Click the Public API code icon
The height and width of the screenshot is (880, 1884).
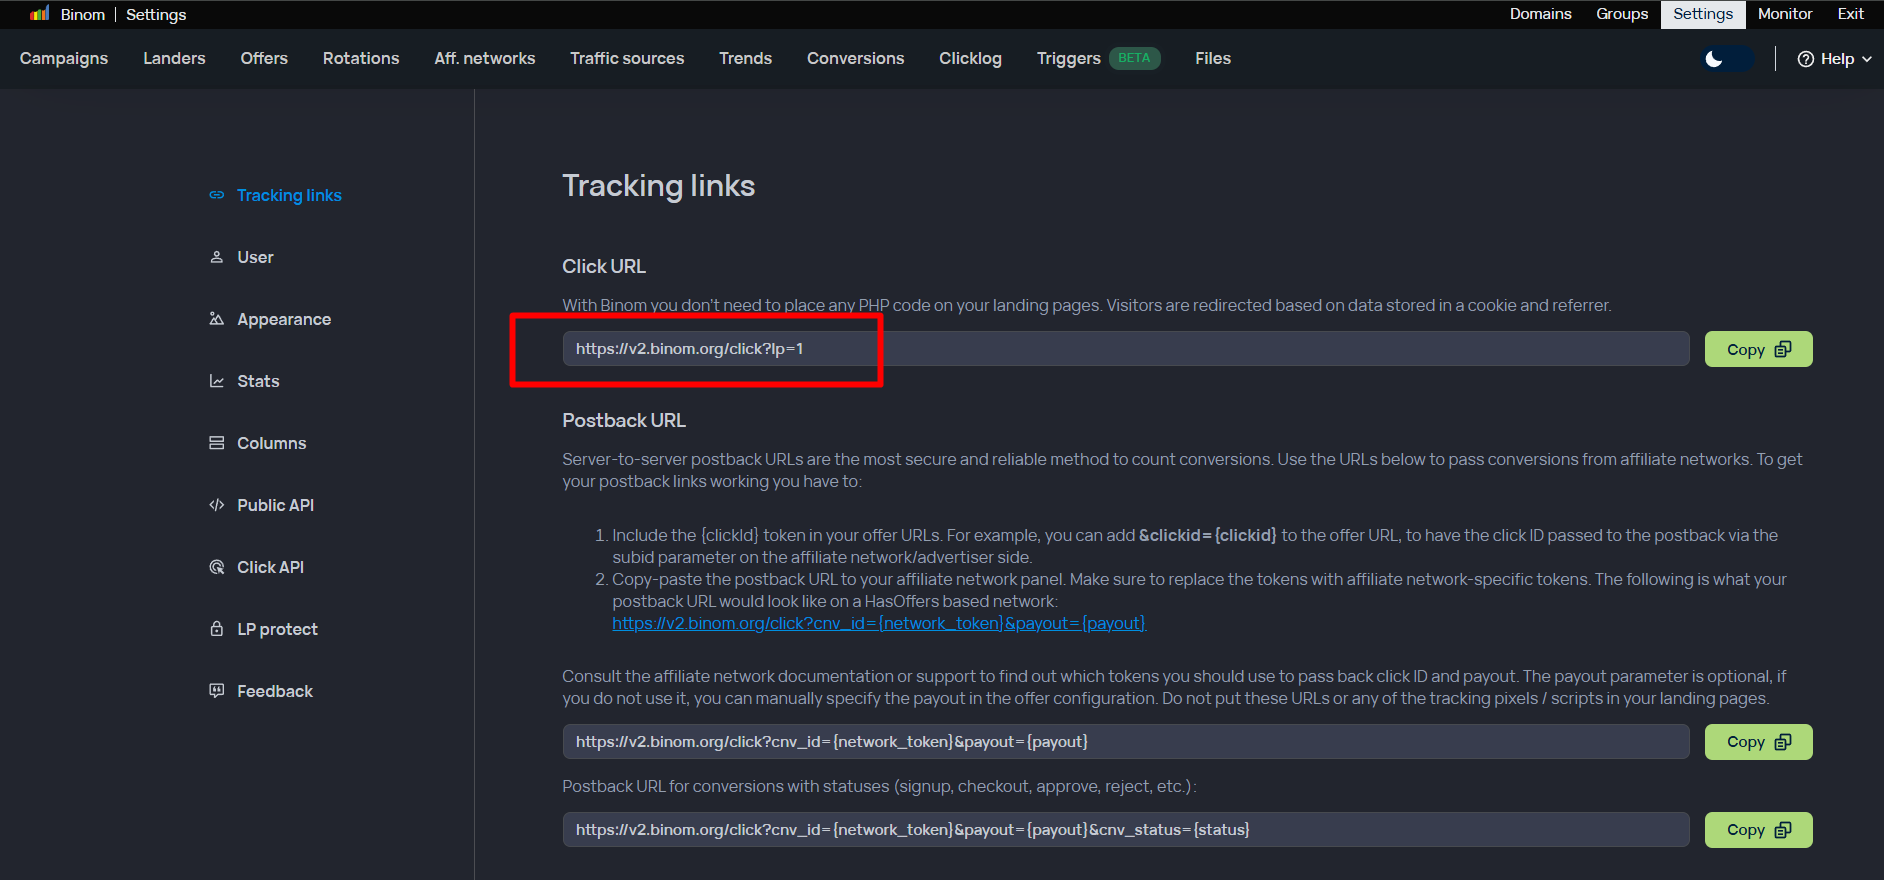[216, 505]
